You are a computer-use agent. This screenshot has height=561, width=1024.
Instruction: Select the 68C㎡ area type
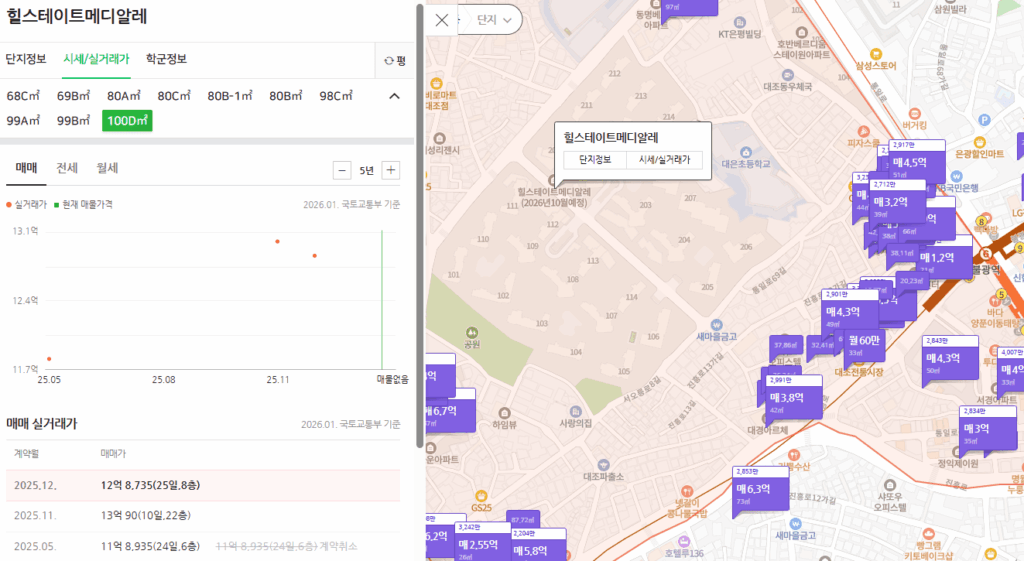(24, 96)
